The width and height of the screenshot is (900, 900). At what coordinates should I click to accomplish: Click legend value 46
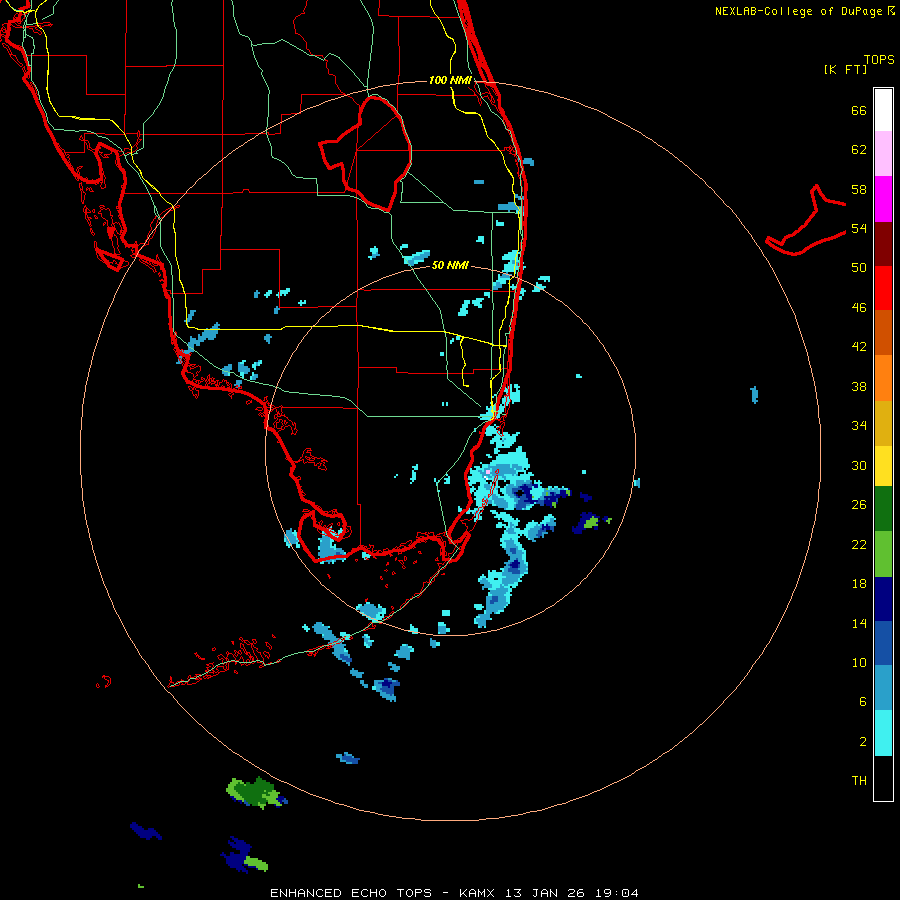tap(859, 307)
